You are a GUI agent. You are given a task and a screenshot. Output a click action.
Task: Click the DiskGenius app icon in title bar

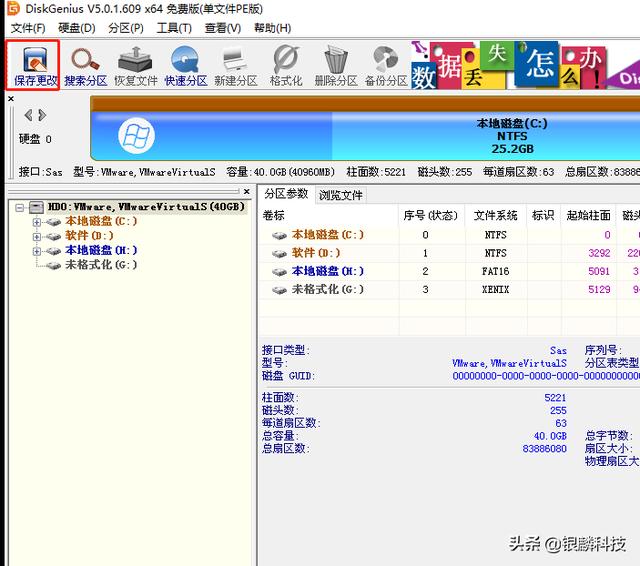tap(13, 8)
